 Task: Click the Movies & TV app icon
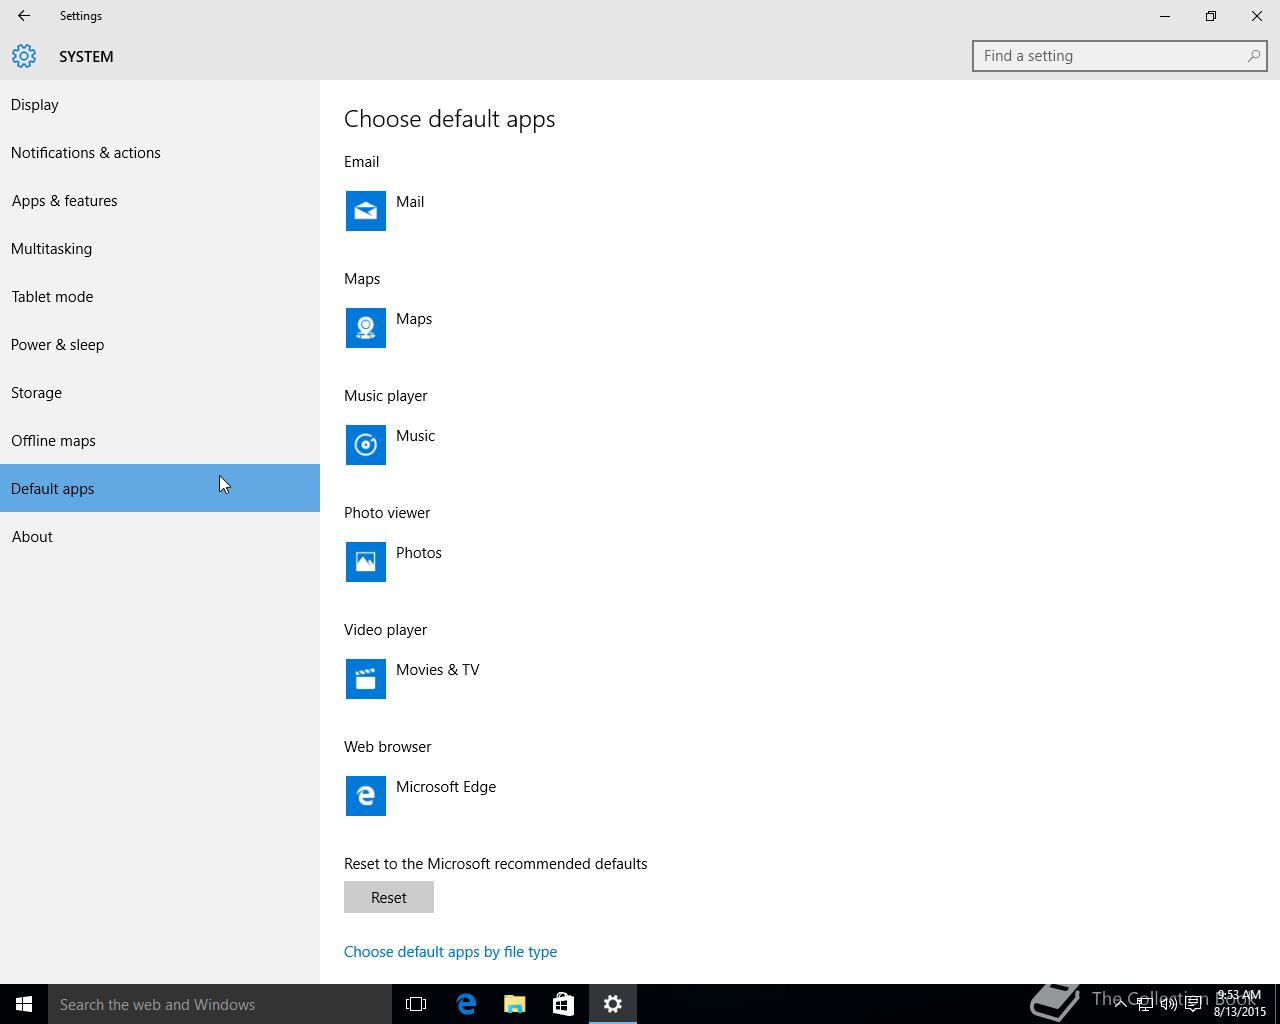[366, 679]
